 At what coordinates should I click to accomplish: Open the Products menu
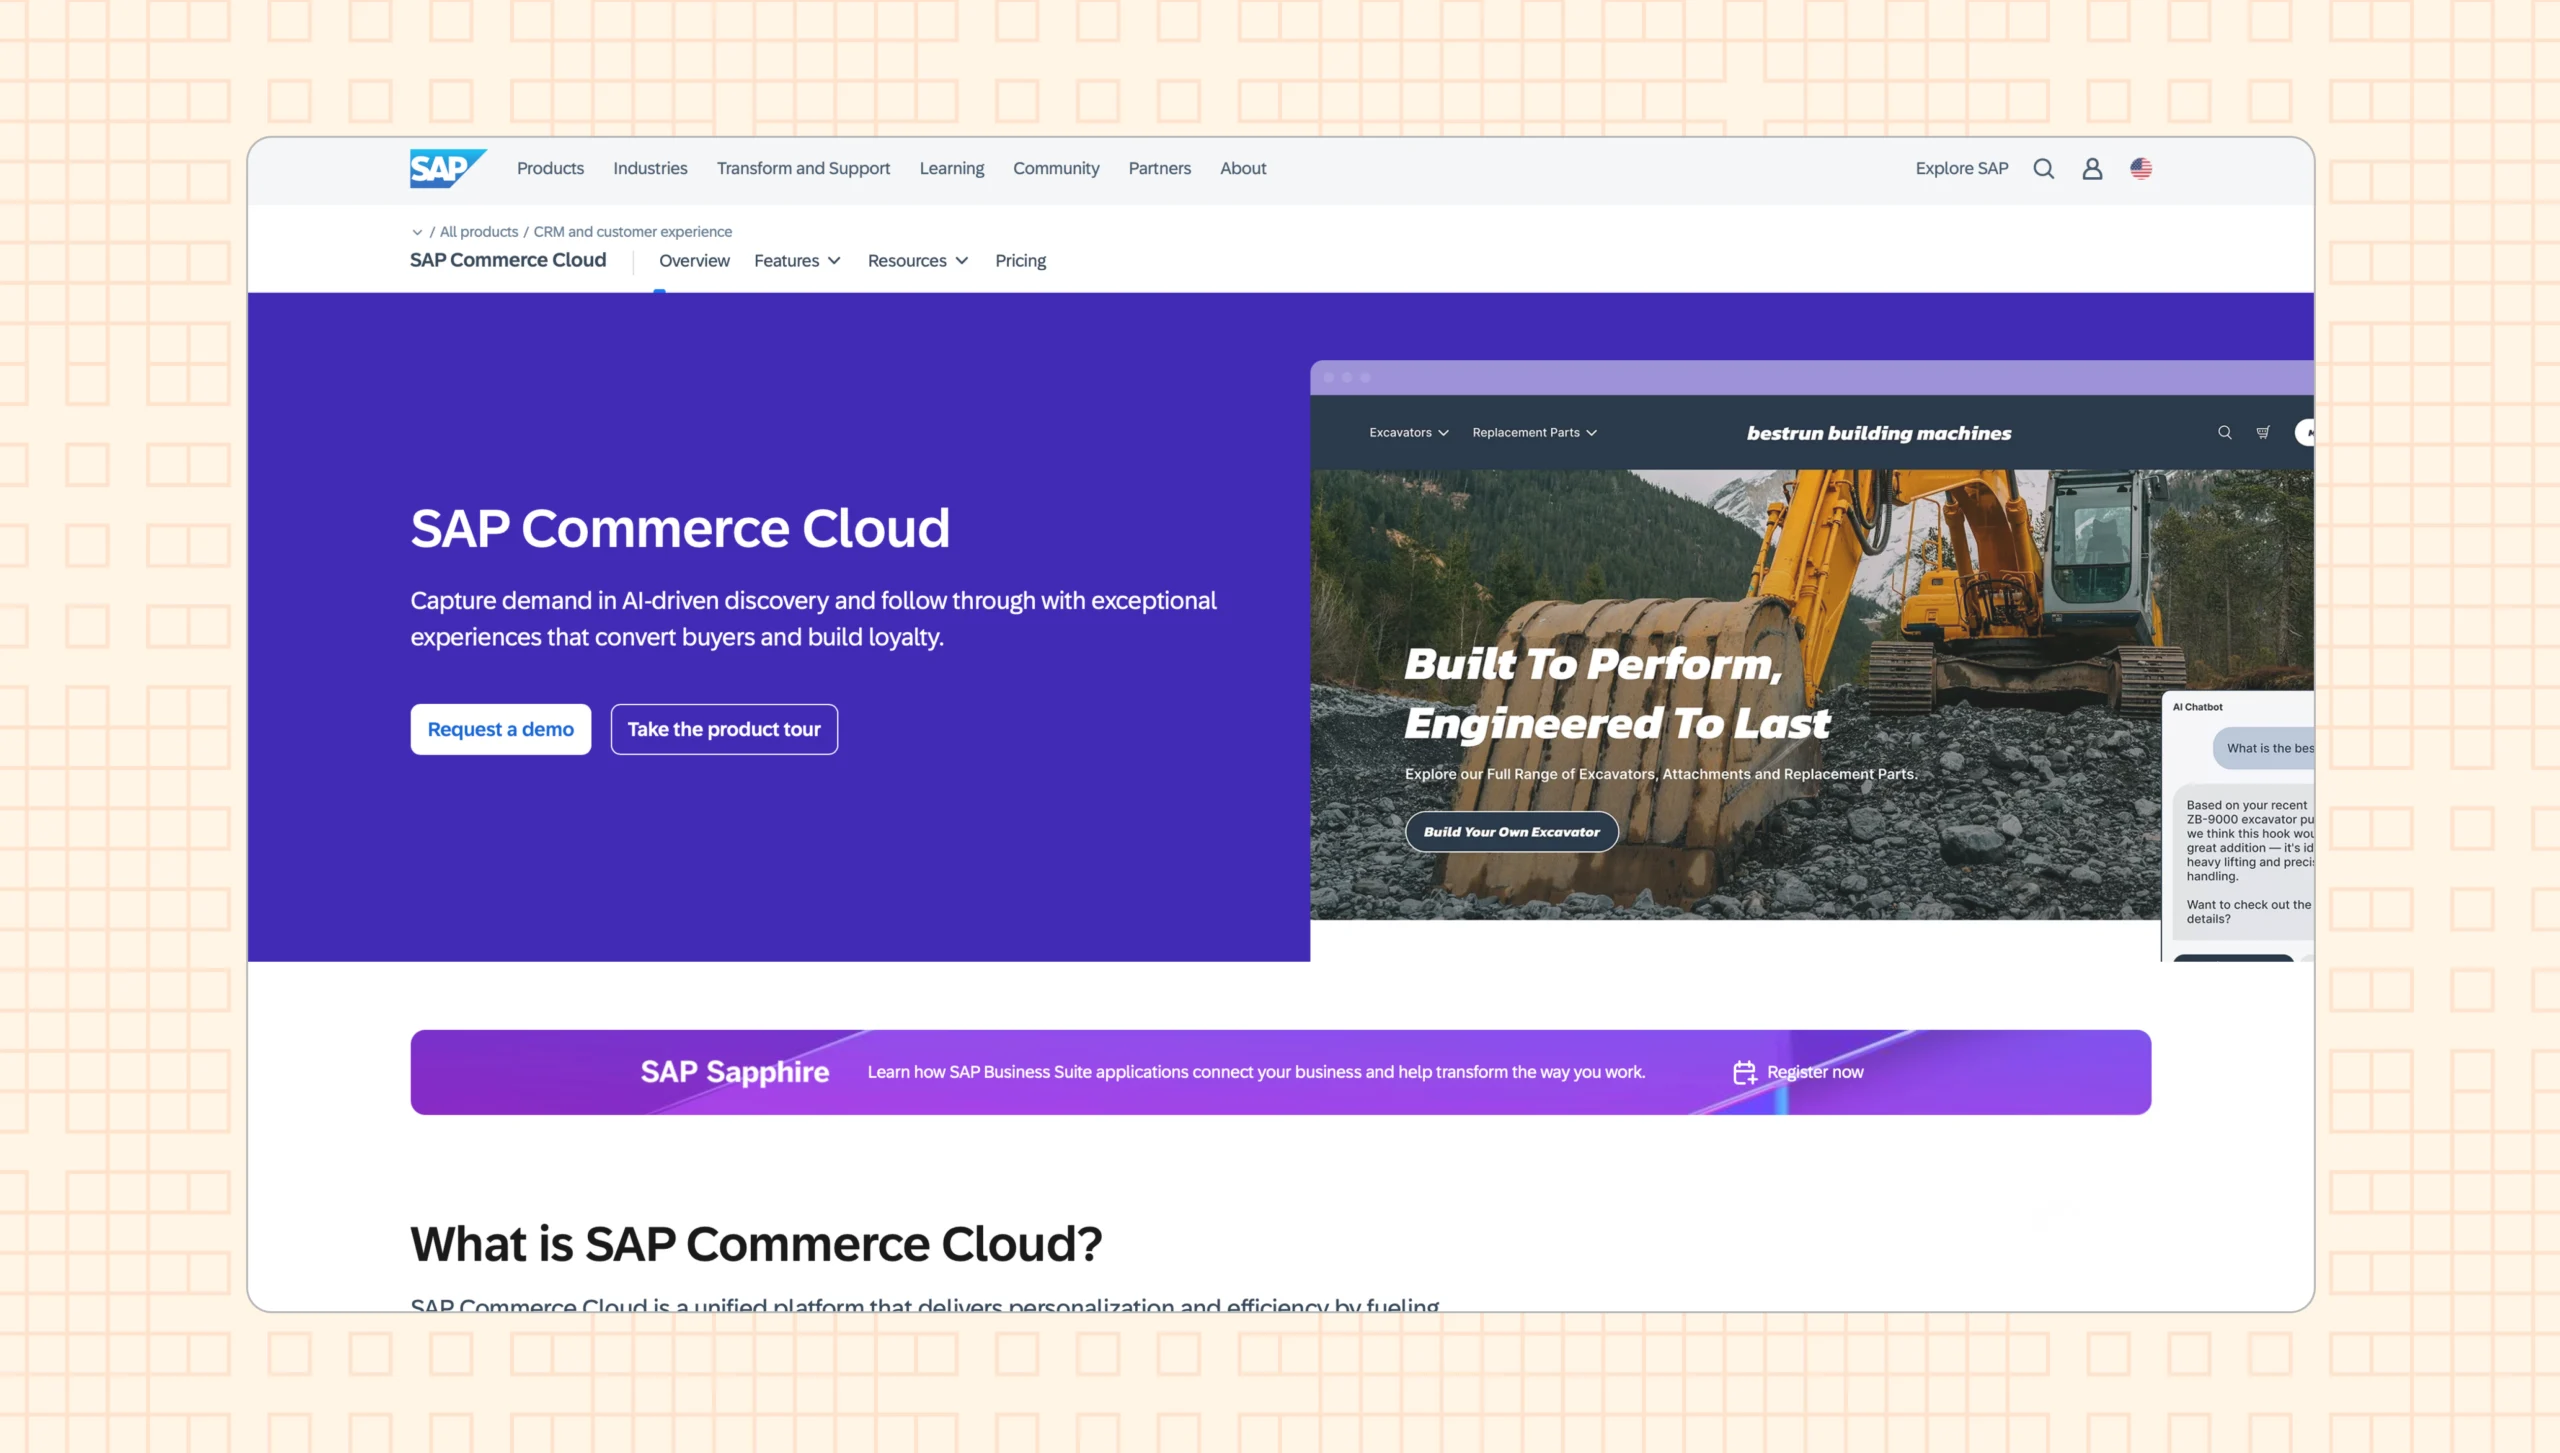click(550, 169)
